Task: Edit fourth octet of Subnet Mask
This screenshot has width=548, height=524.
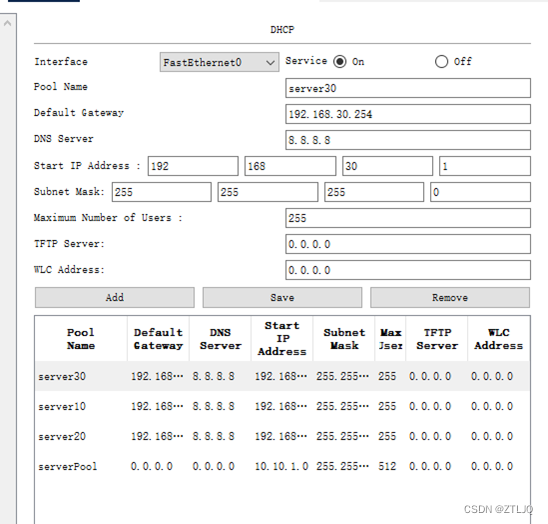Action: click(x=480, y=192)
